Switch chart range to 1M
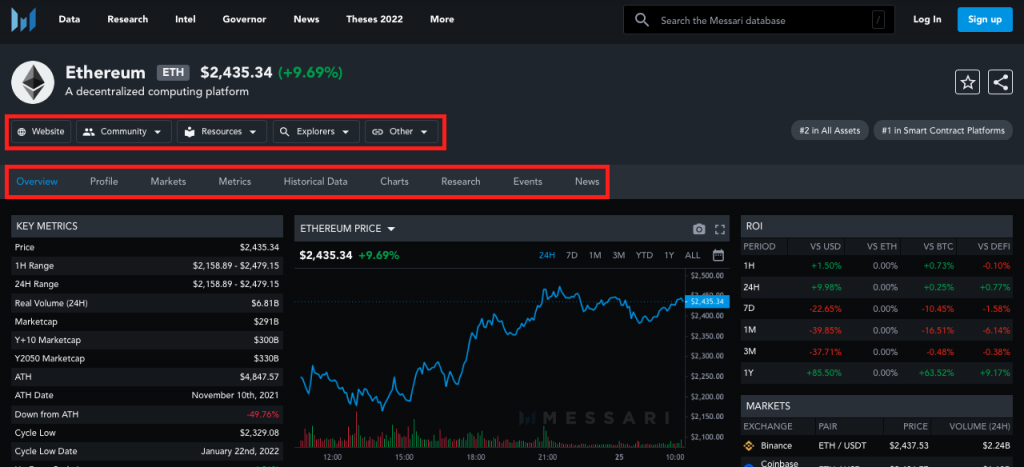The image size is (1024, 467). [595, 255]
